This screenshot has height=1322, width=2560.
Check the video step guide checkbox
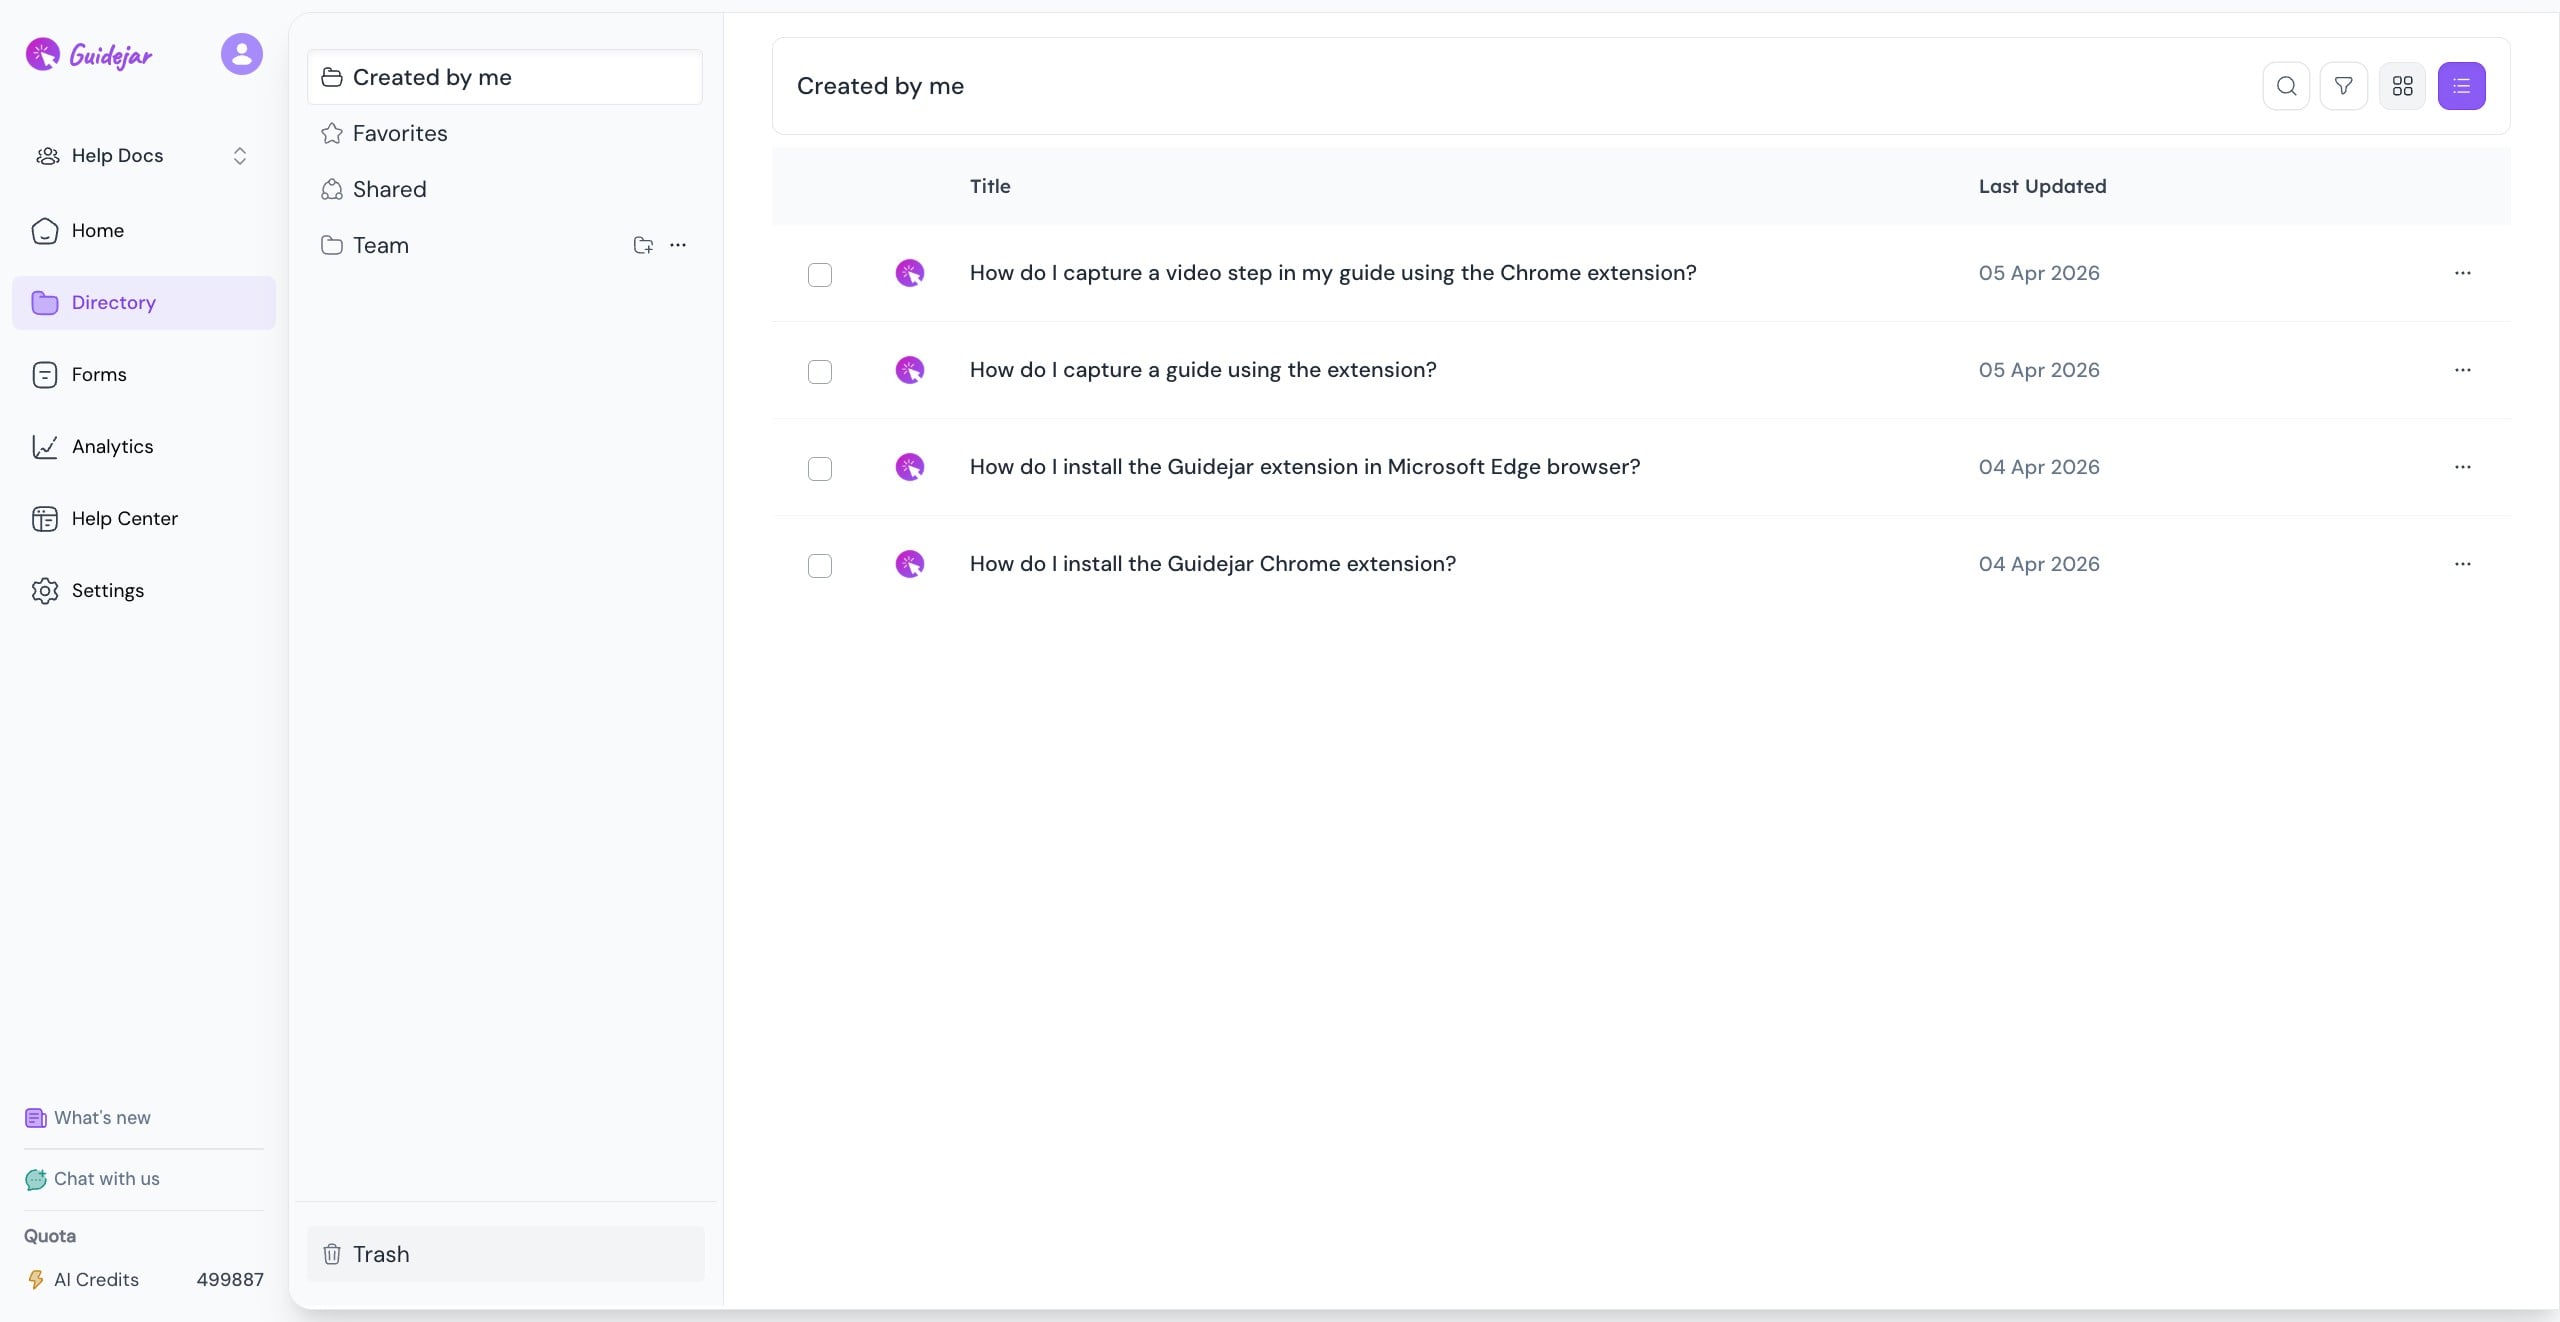coord(819,275)
